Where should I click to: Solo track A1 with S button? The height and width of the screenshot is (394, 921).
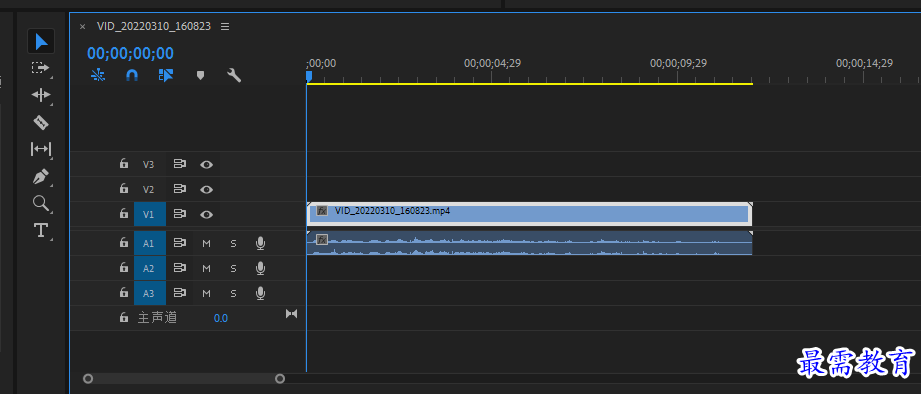[x=233, y=243]
